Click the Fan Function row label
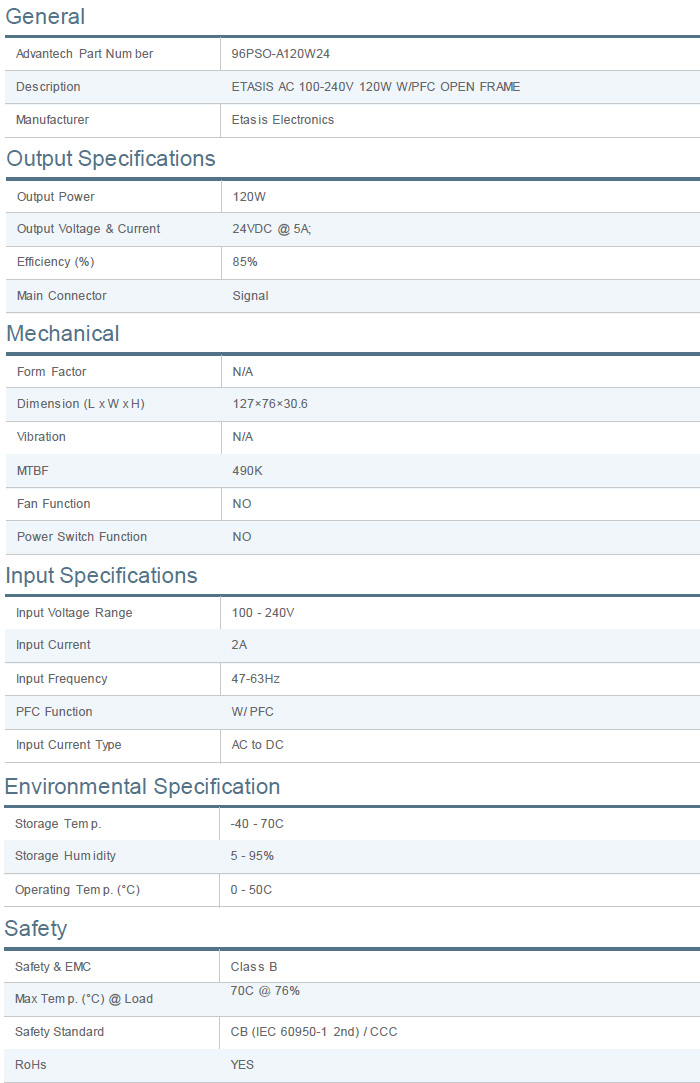The width and height of the screenshot is (700, 1083). tap(53, 504)
